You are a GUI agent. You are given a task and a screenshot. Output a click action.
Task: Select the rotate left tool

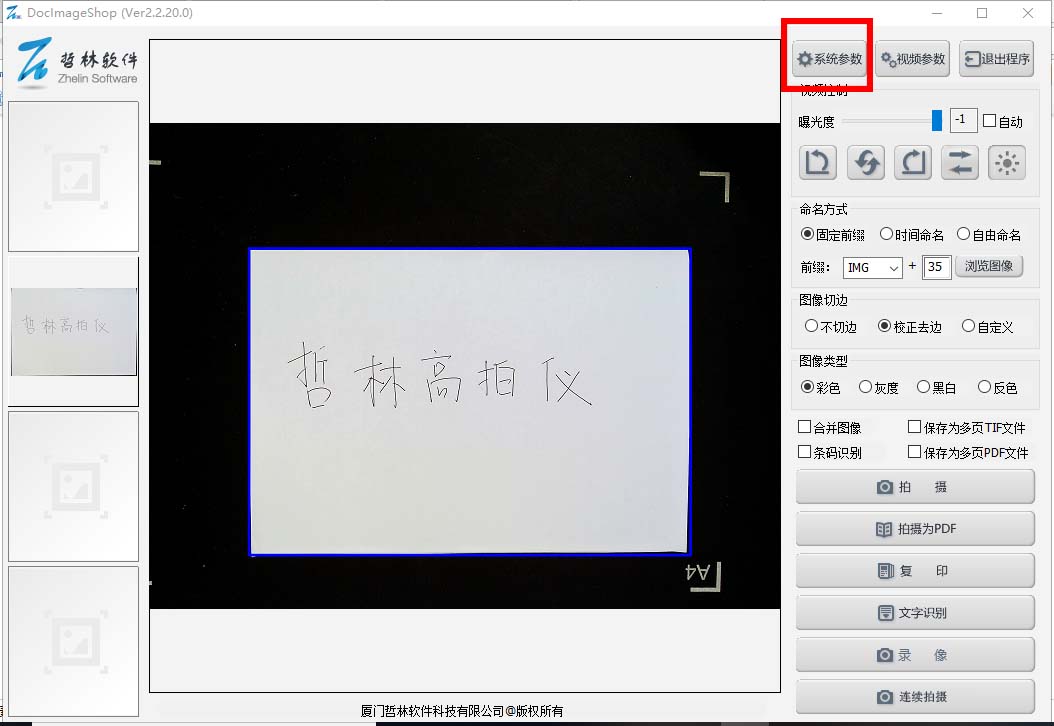click(x=818, y=162)
